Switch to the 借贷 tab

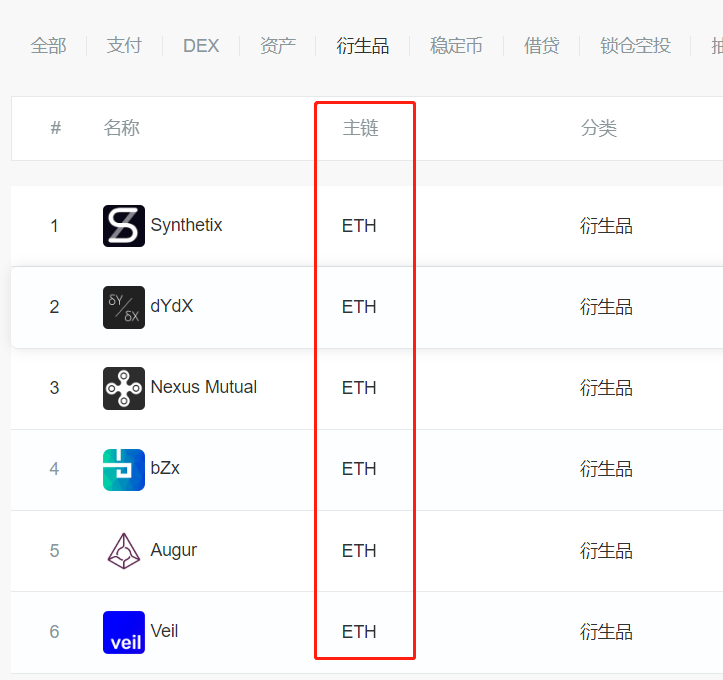click(x=541, y=46)
